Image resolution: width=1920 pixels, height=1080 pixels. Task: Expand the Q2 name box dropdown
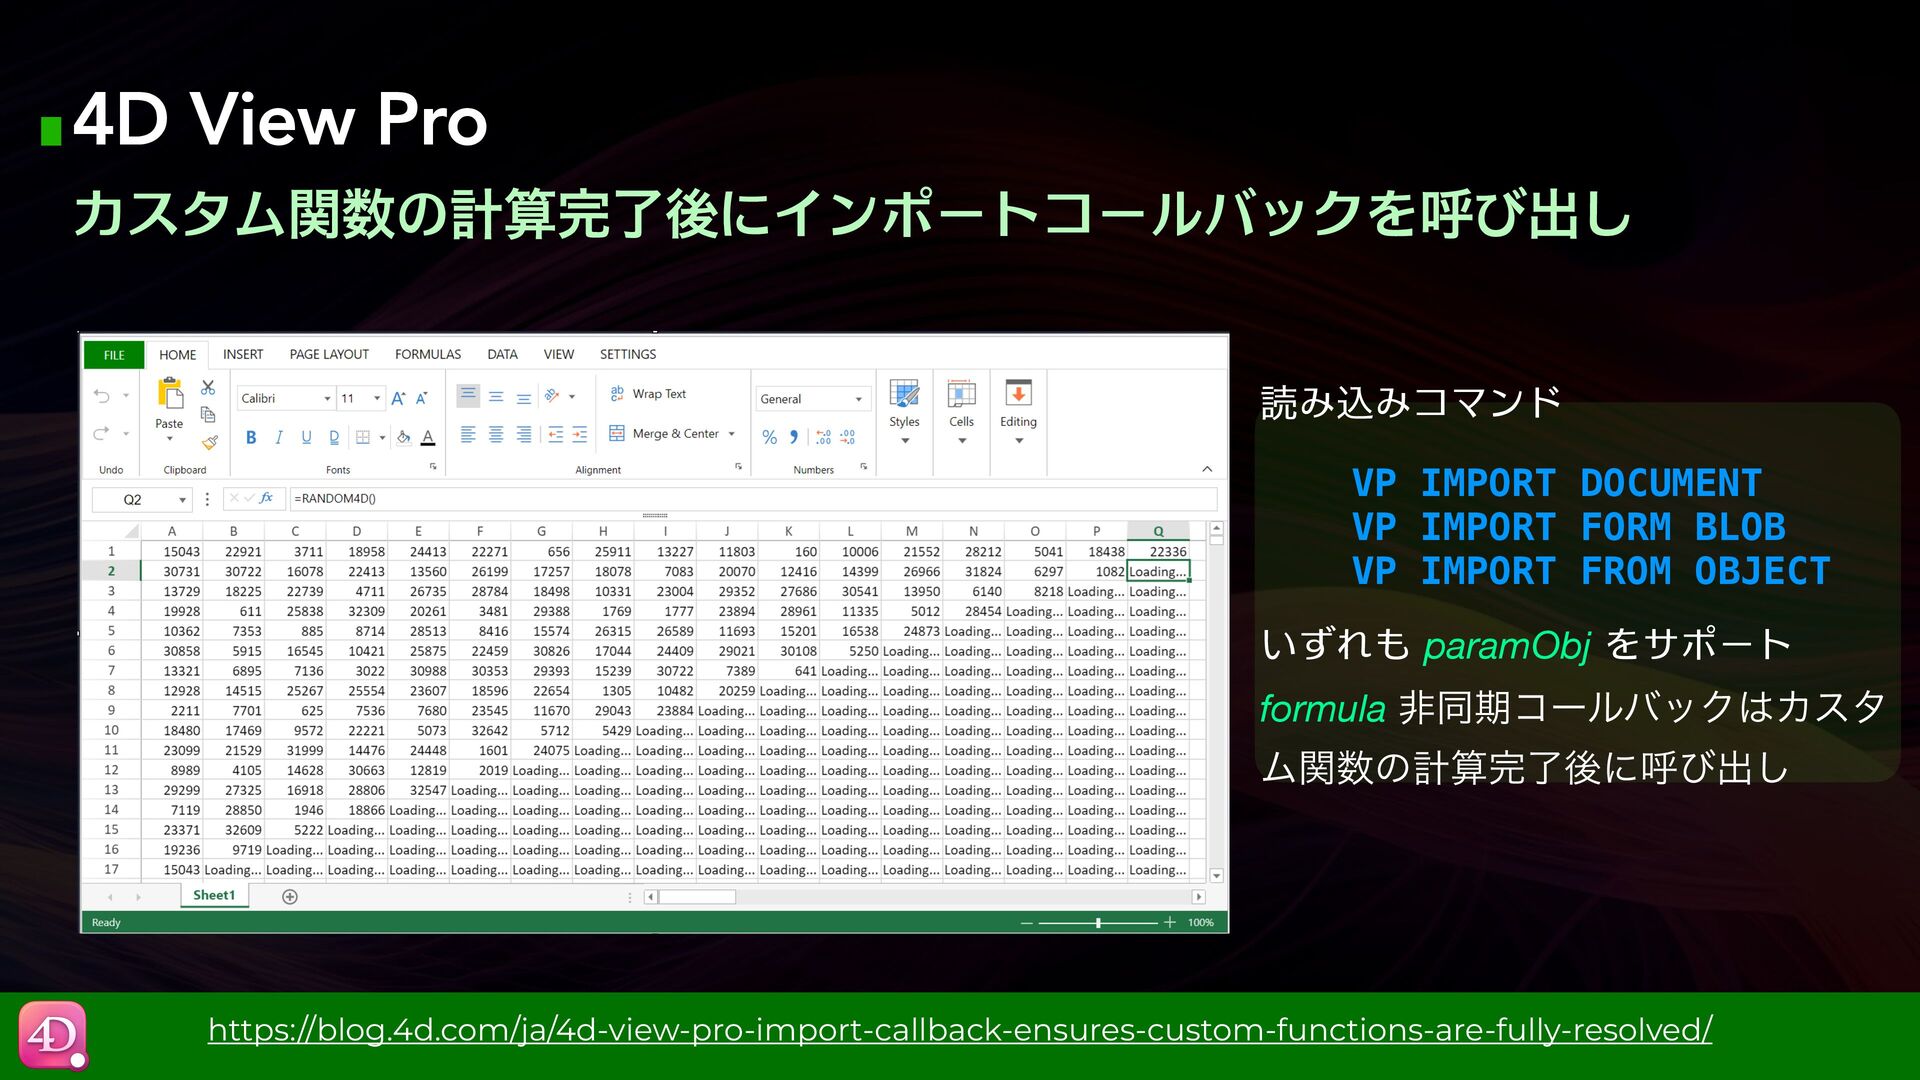pyautogui.click(x=182, y=500)
